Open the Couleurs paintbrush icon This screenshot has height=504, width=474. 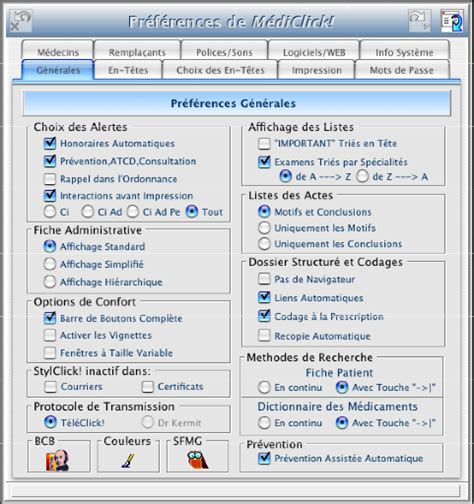click(128, 461)
